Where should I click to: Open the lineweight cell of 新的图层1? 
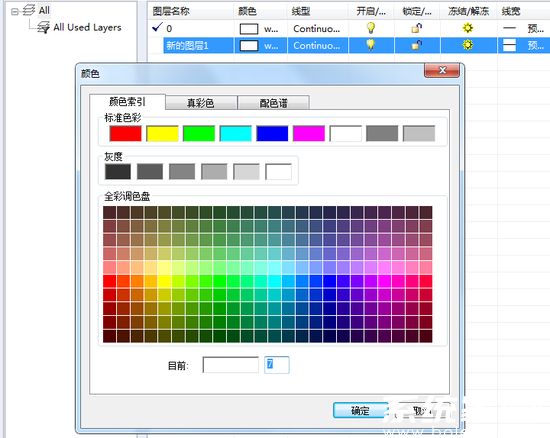[x=509, y=45]
